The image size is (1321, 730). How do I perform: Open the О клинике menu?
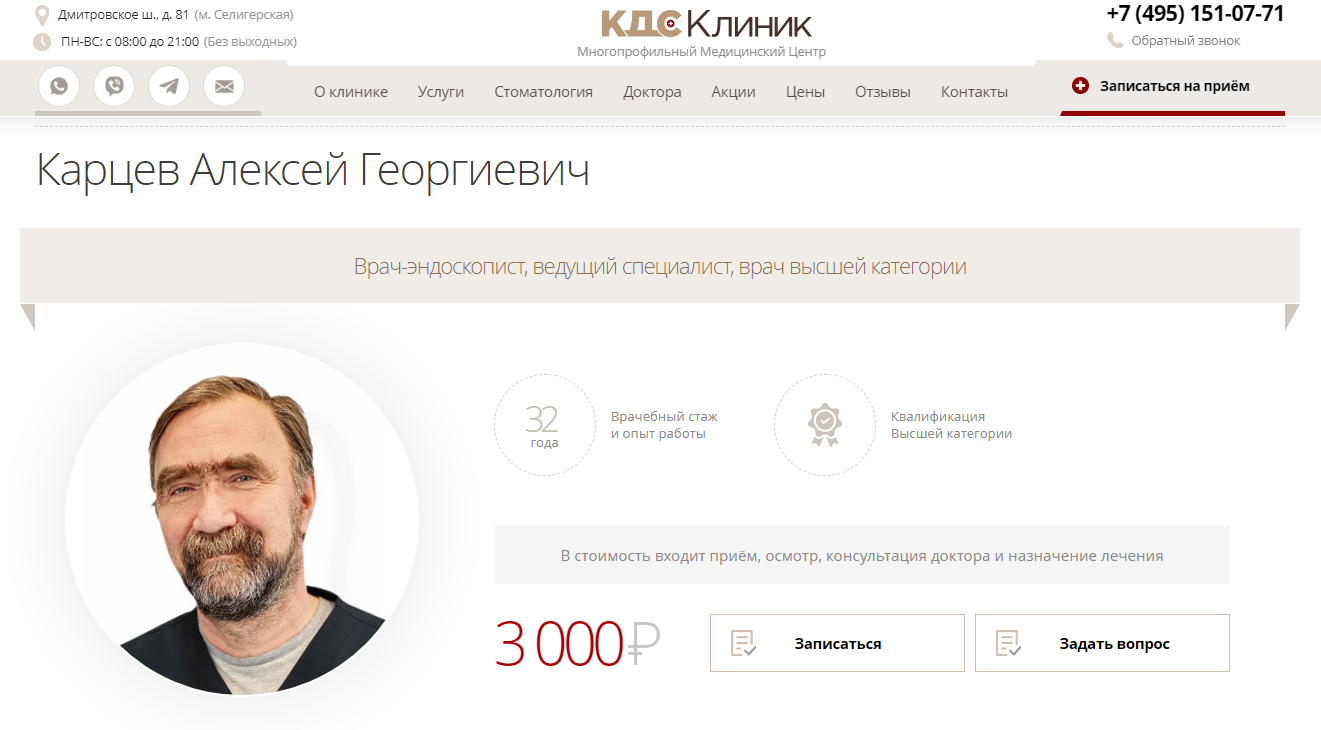pyautogui.click(x=351, y=92)
